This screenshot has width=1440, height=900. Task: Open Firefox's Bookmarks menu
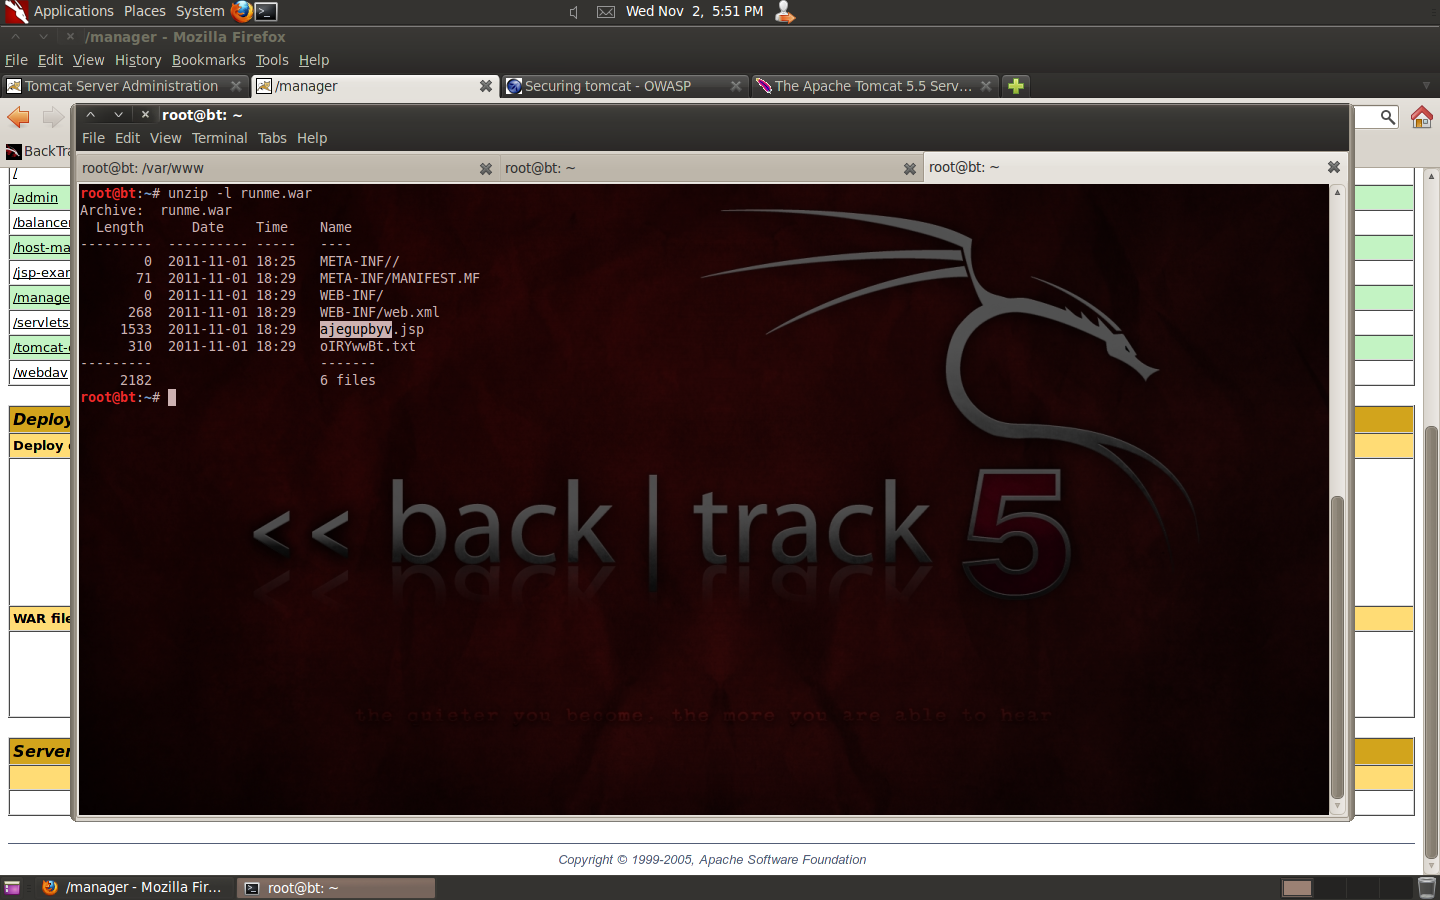pyautogui.click(x=208, y=60)
